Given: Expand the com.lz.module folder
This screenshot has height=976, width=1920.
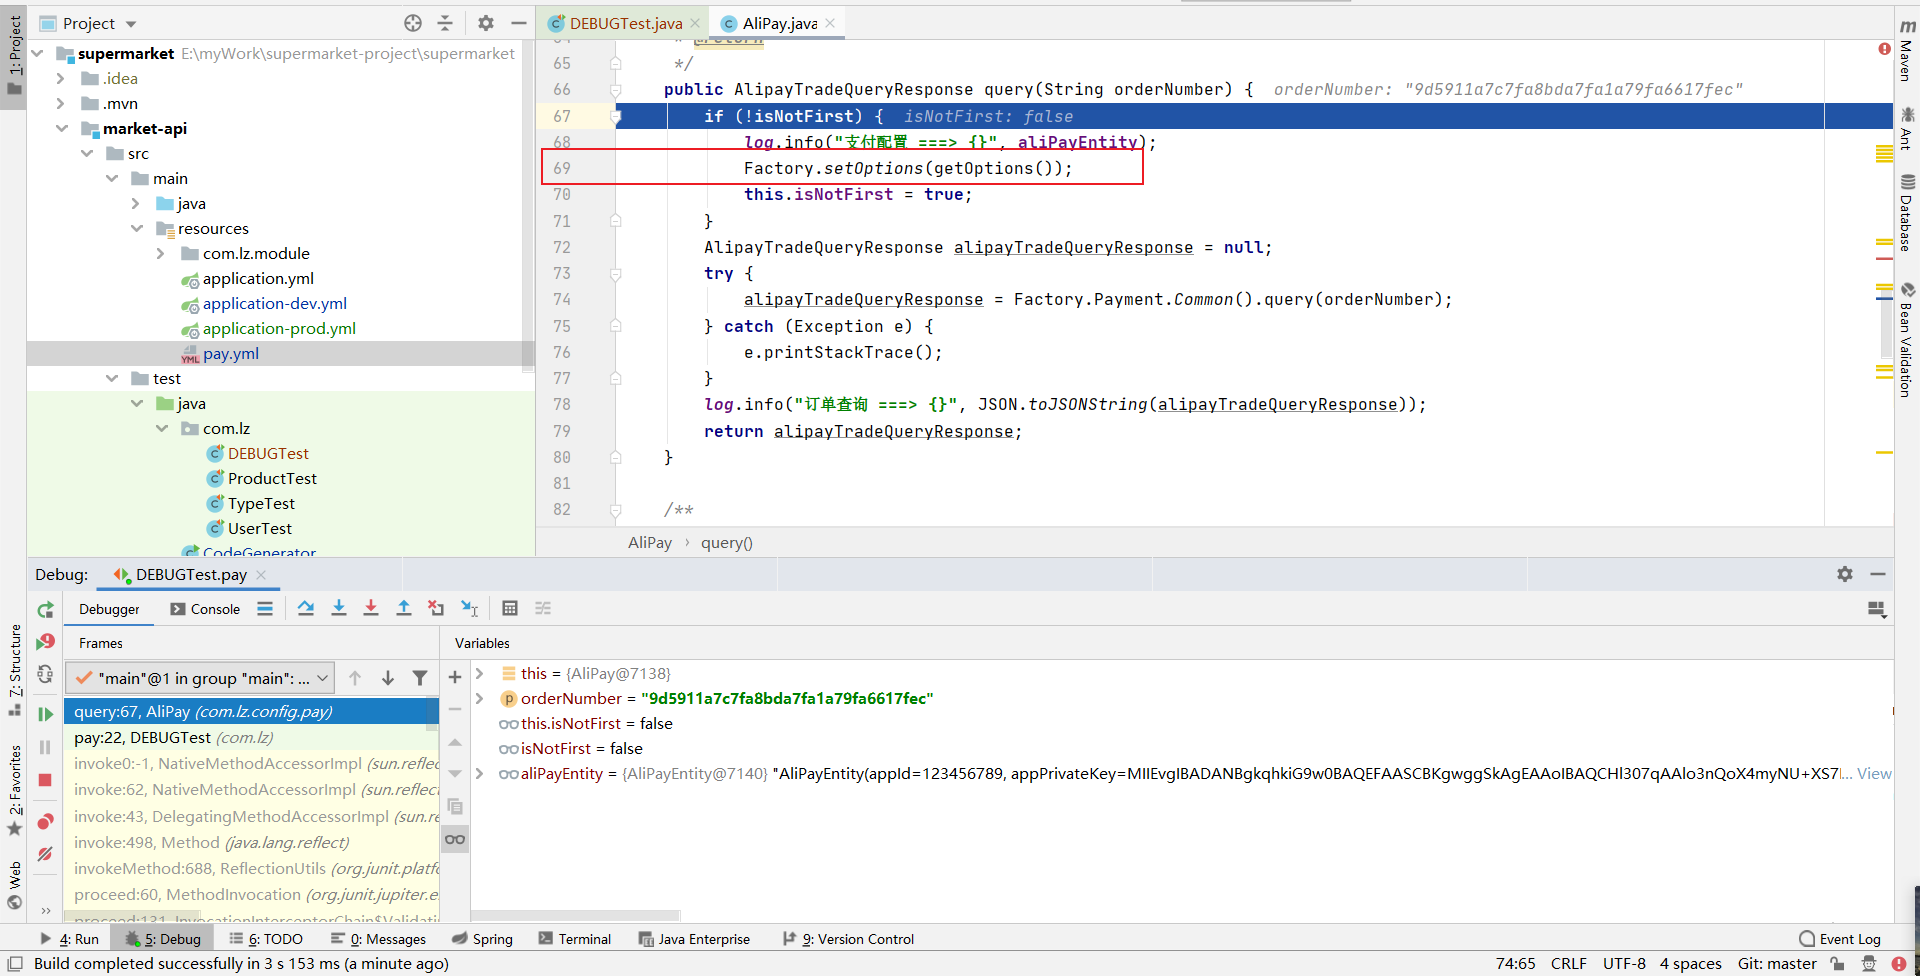Looking at the screenshot, I should click(x=161, y=253).
